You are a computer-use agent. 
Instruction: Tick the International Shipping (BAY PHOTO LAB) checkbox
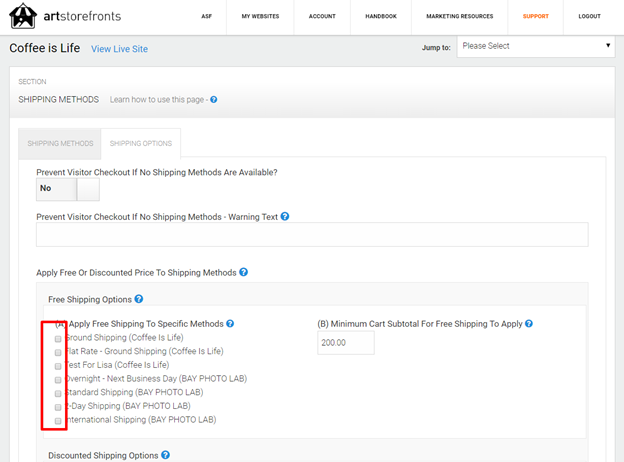pos(58,421)
